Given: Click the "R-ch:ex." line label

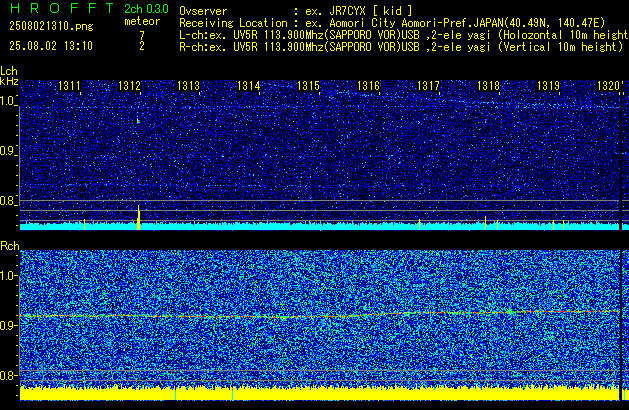Looking at the screenshot, I should 203,47.
